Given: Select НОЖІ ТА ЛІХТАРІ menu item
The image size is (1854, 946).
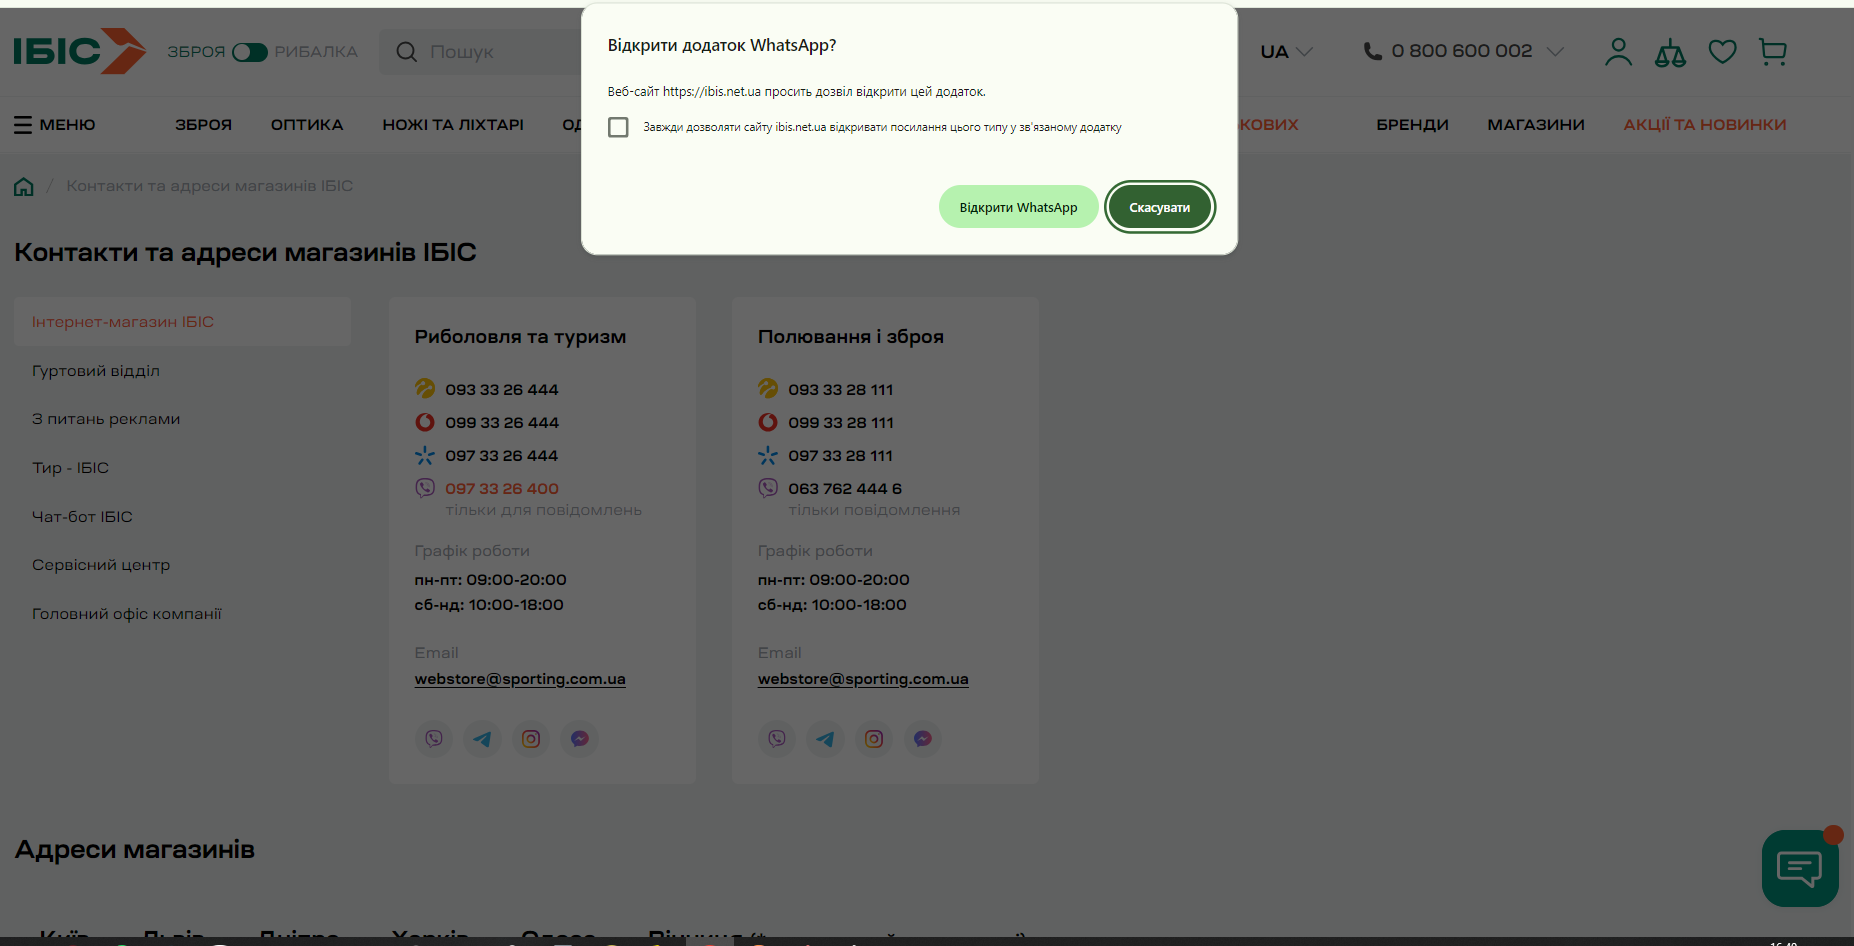Looking at the screenshot, I should pos(453,125).
